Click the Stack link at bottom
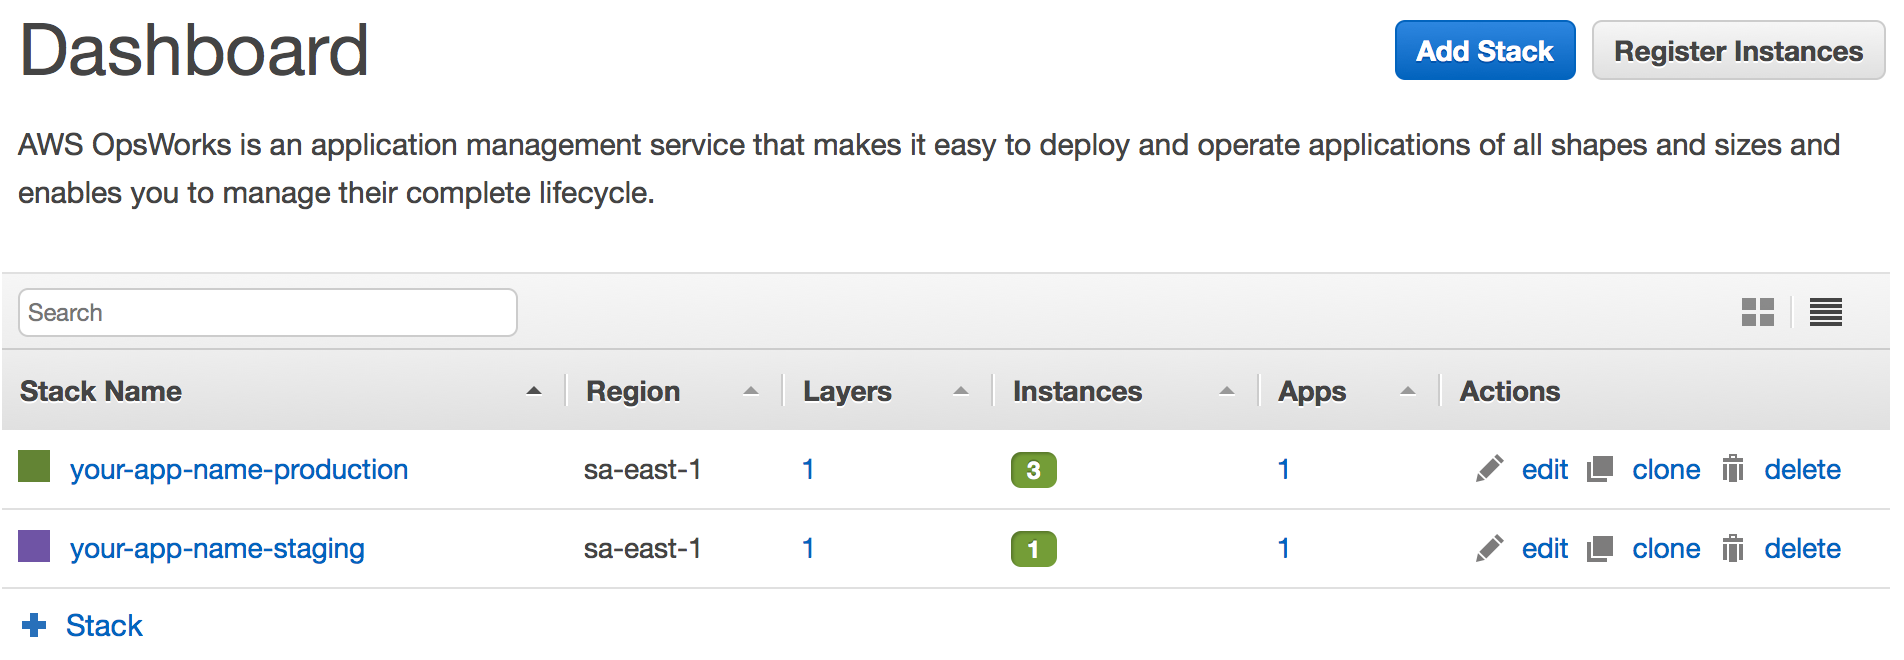The width and height of the screenshot is (1904, 660). point(104,625)
